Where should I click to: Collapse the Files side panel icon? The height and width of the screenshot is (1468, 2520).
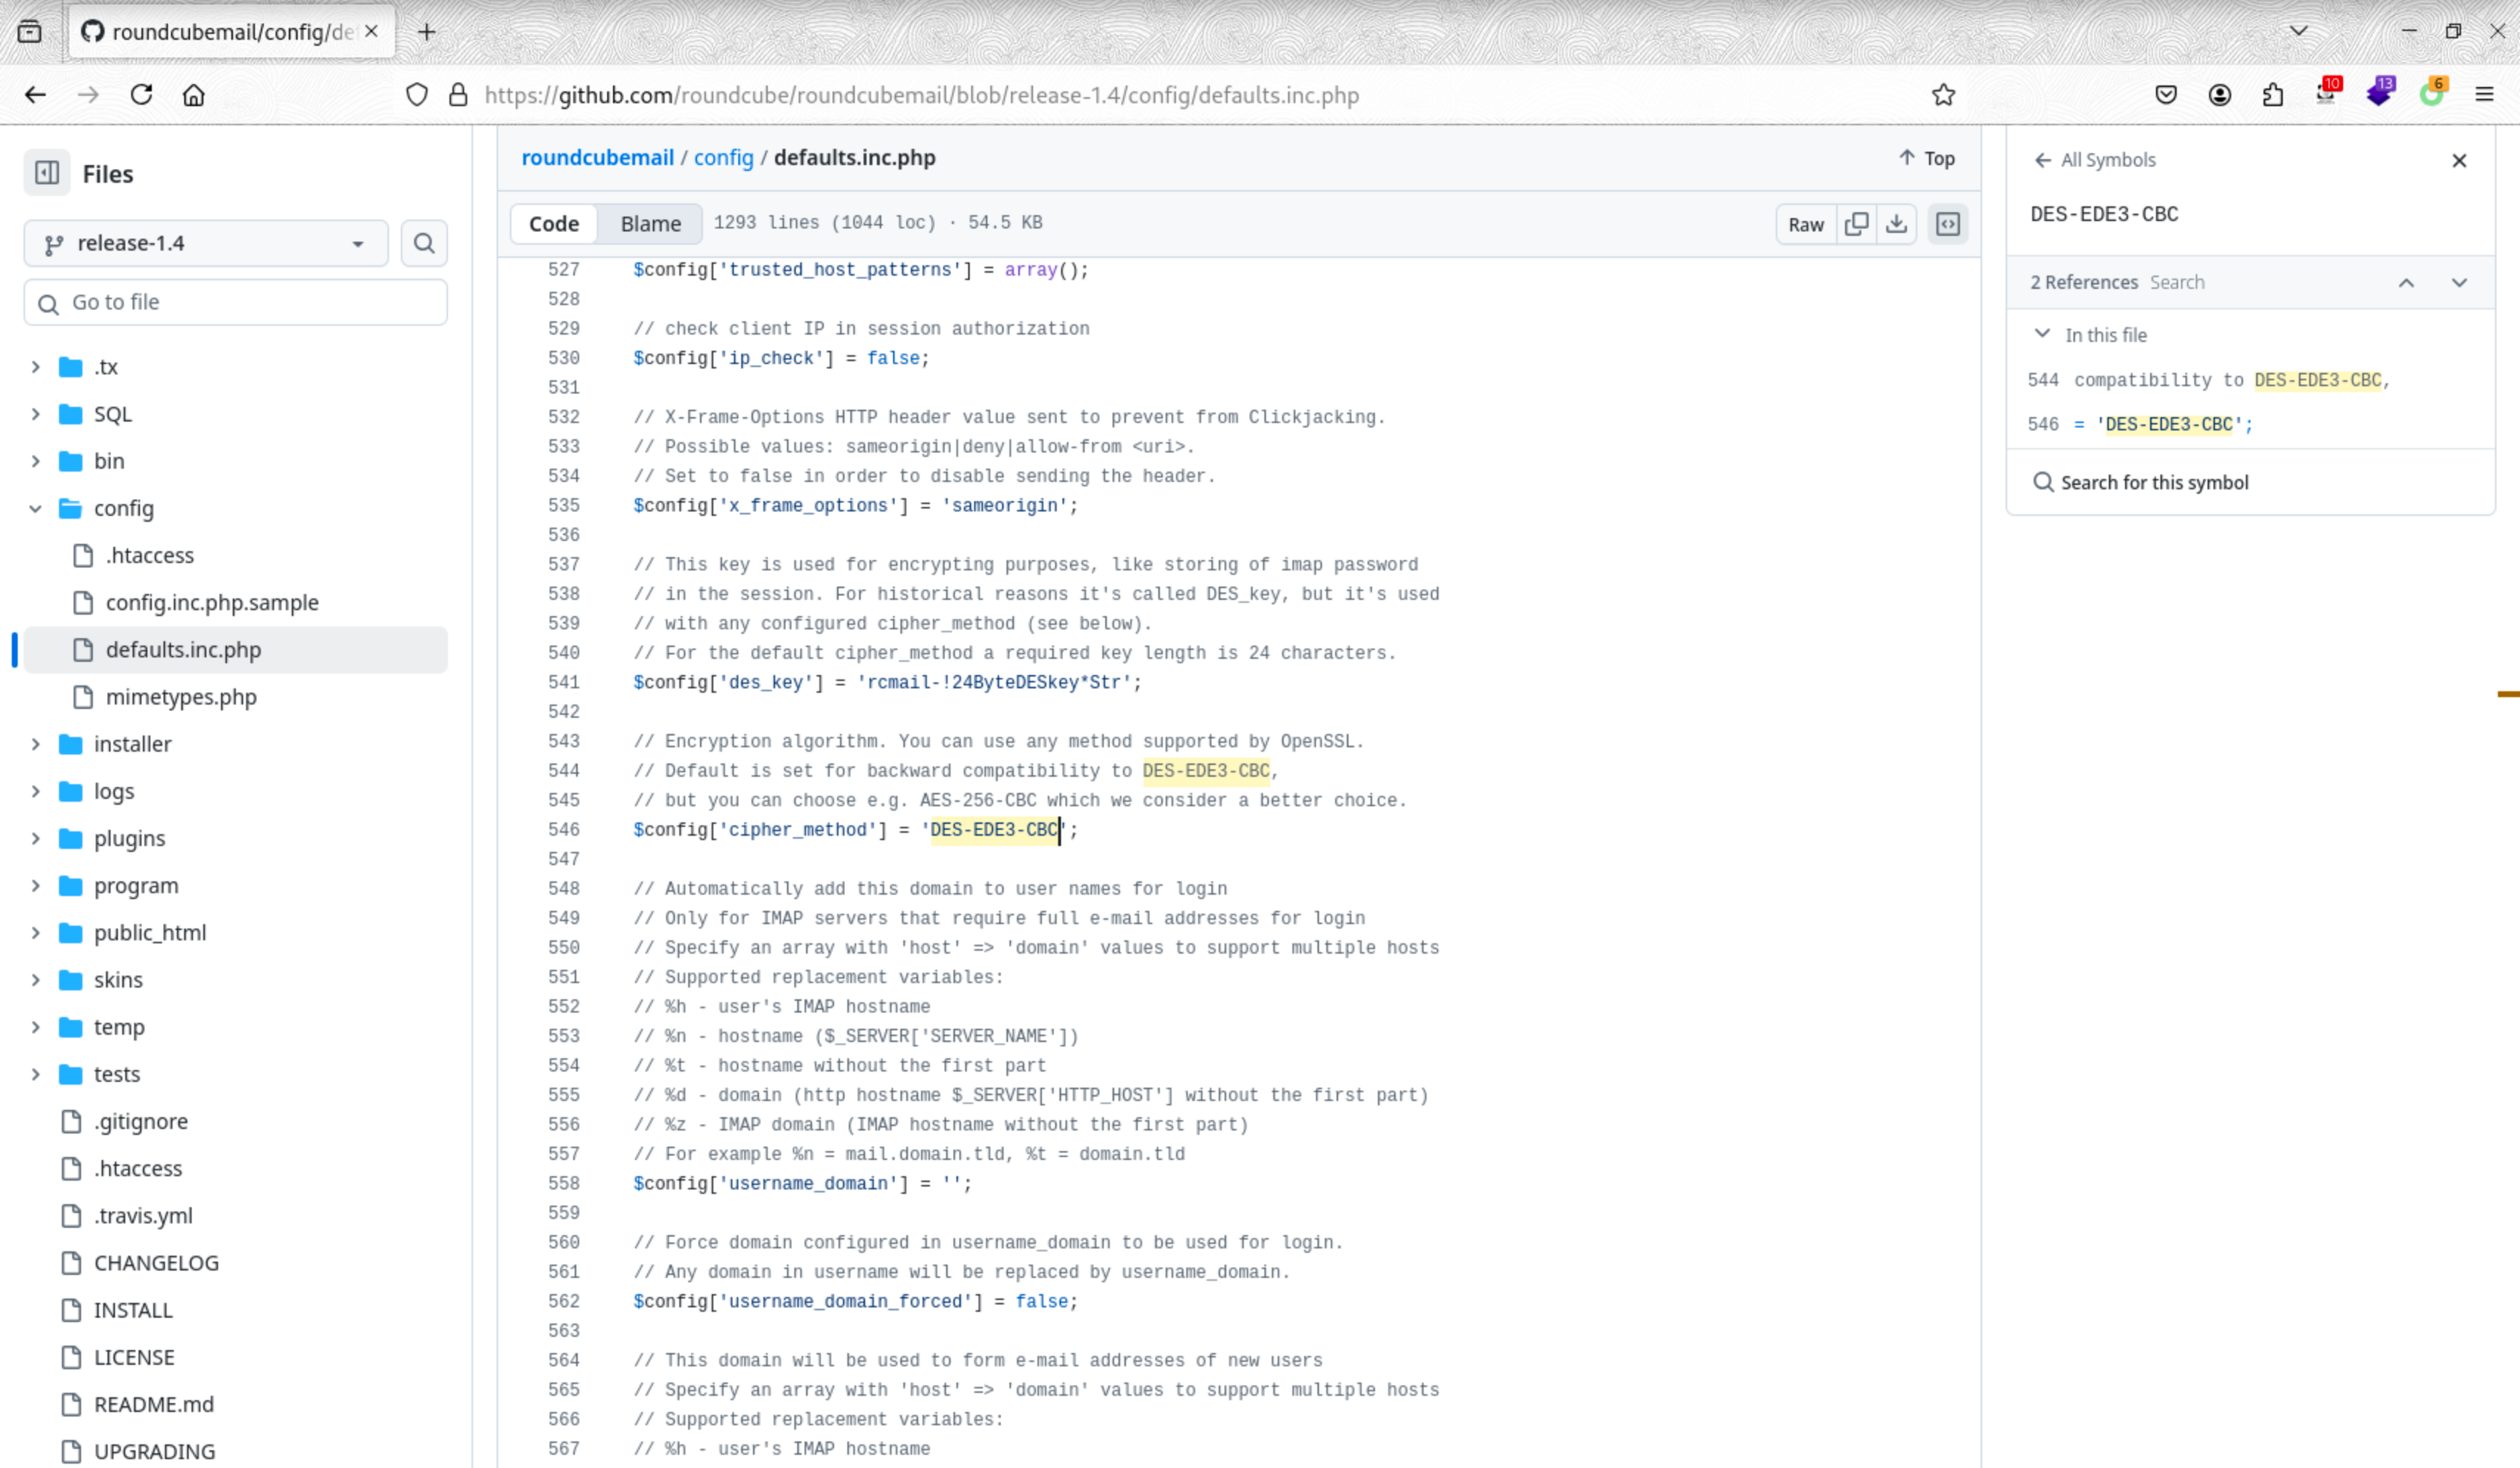47,173
